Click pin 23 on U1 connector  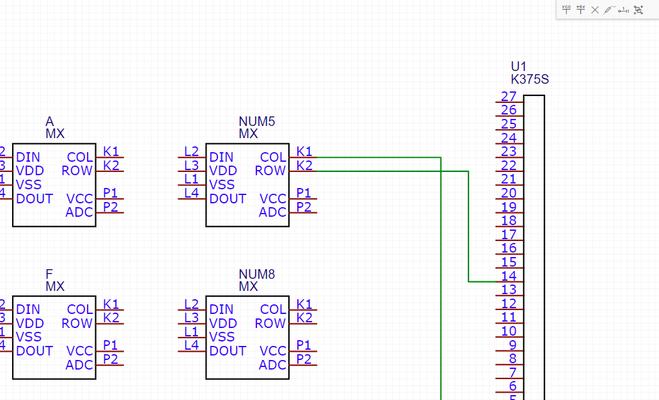[x=509, y=153]
